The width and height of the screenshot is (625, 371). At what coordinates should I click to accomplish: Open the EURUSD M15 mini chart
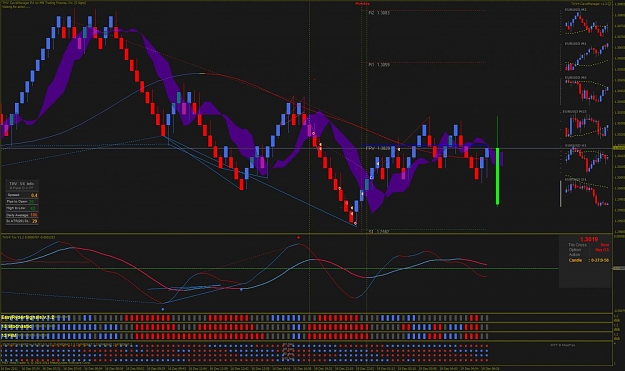[585, 125]
